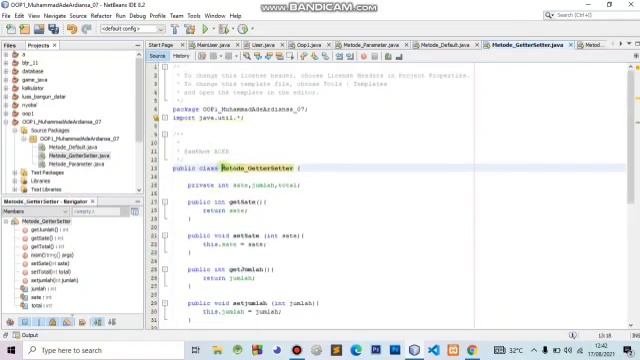Click the Redo toolbar icon
The image size is (640, 360).
pos(86,29)
